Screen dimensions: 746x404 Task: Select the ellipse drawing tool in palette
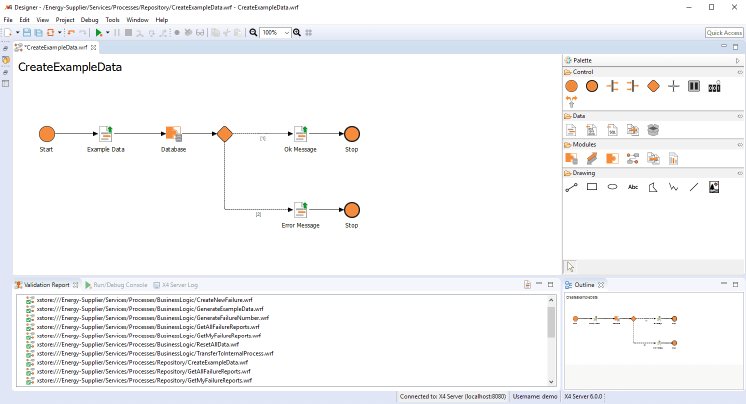tap(612, 186)
